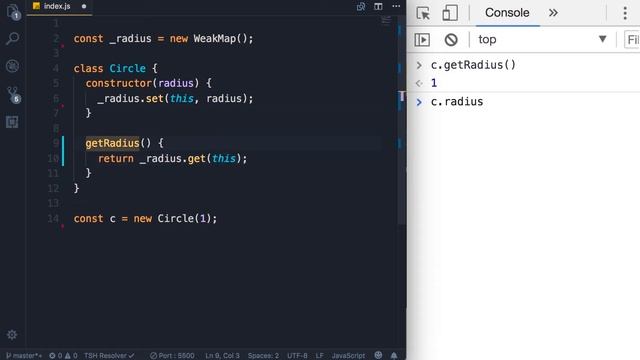Click the console Filter input field
Viewport: 640px width, 360px height.
click(632, 40)
